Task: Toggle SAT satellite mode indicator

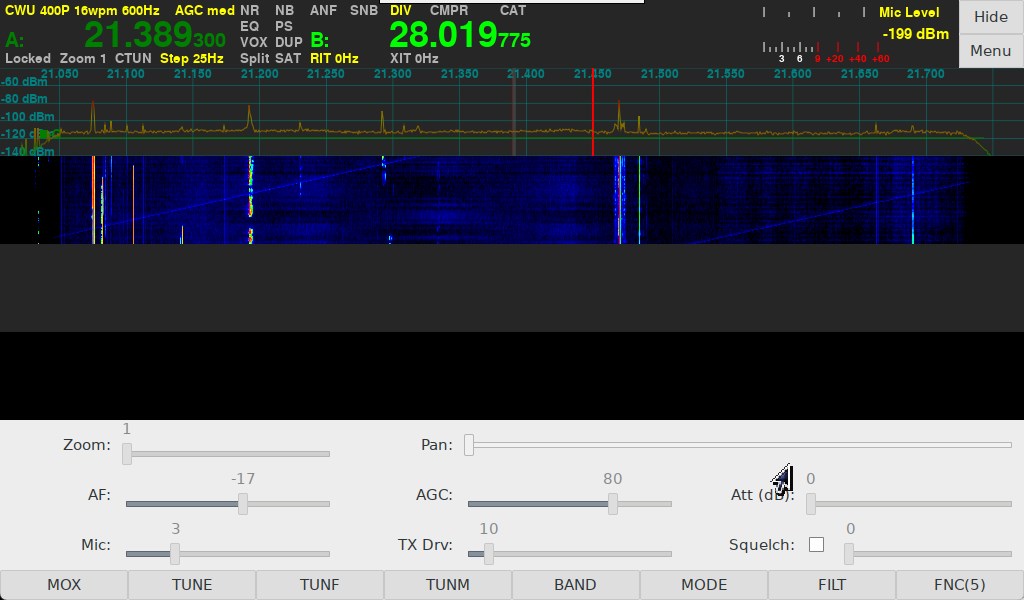Action: 288,58
